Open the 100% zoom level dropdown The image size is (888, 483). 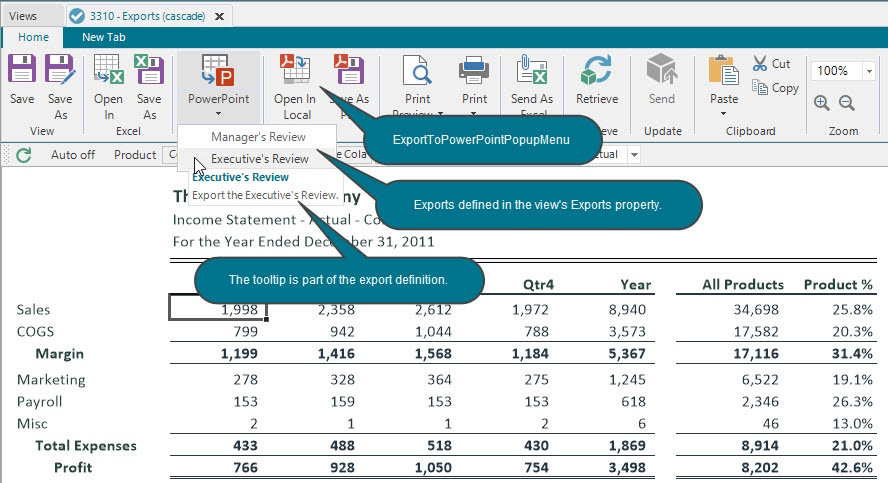tap(869, 71)
